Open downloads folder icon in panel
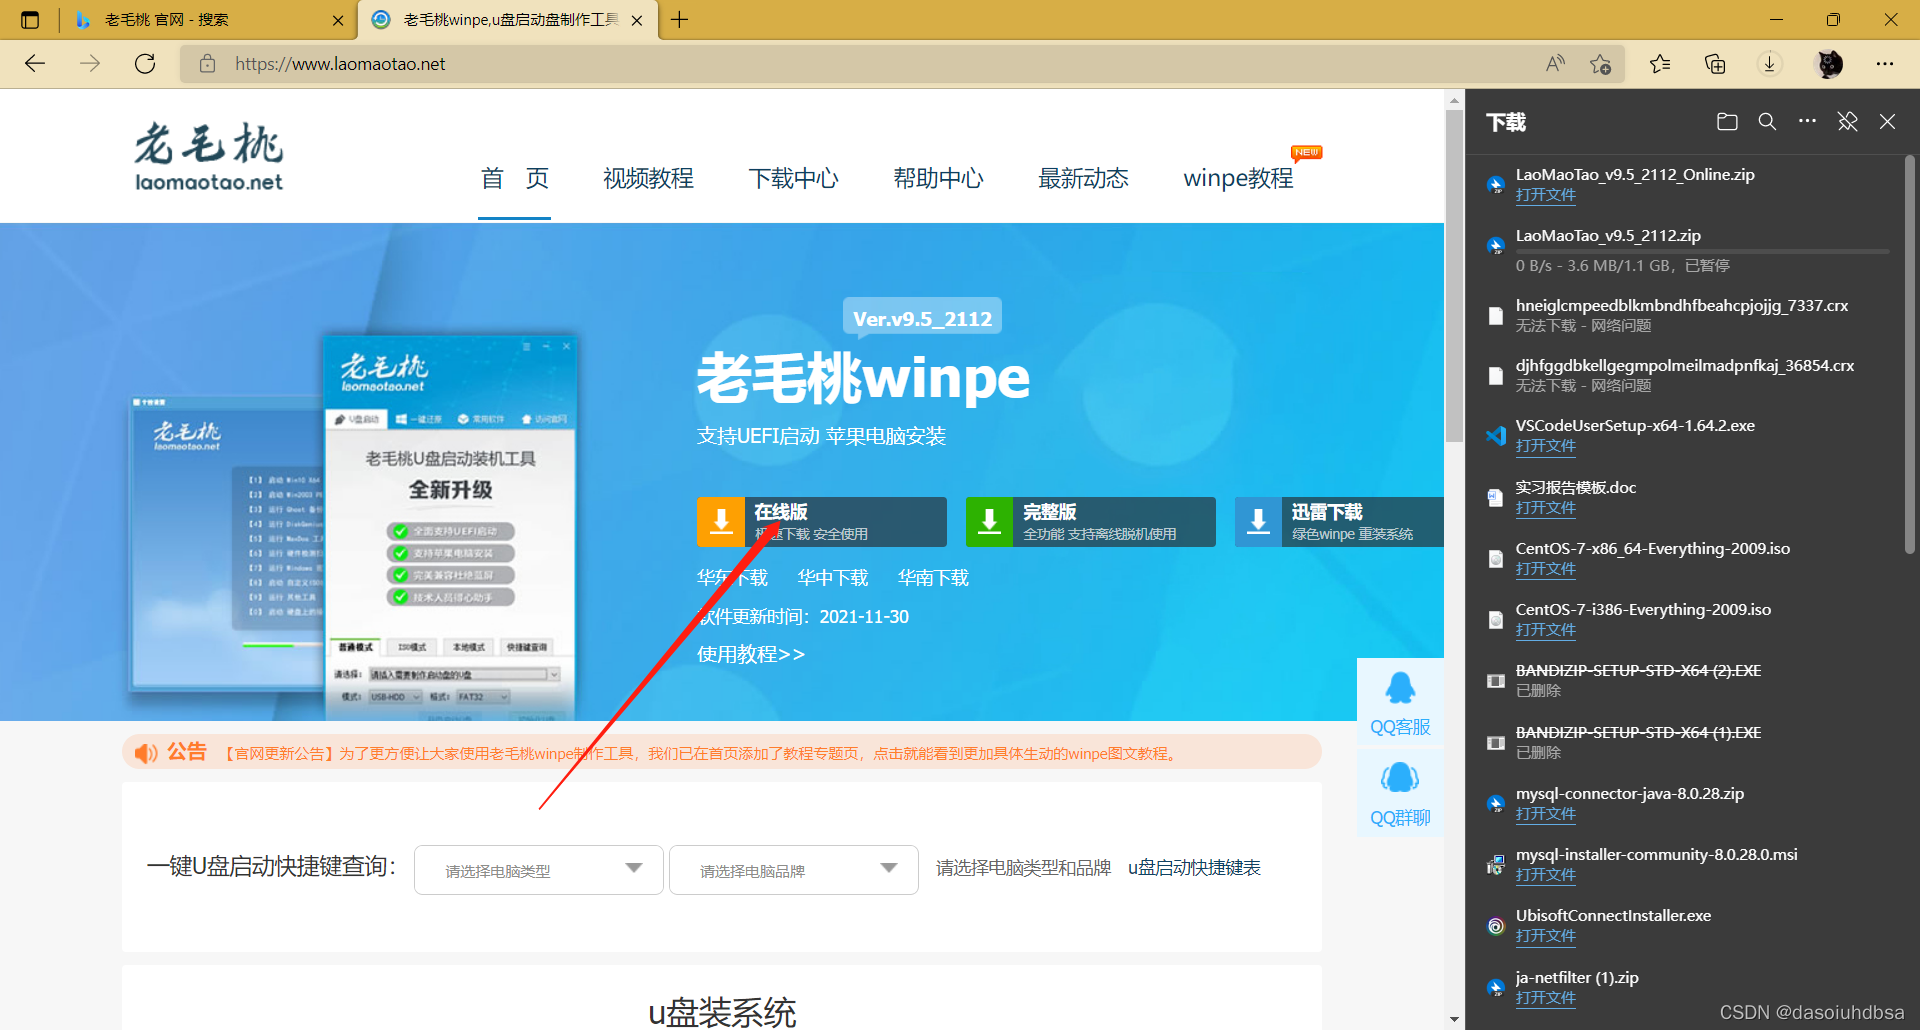1920x1030 pixels. [1727, 122]
